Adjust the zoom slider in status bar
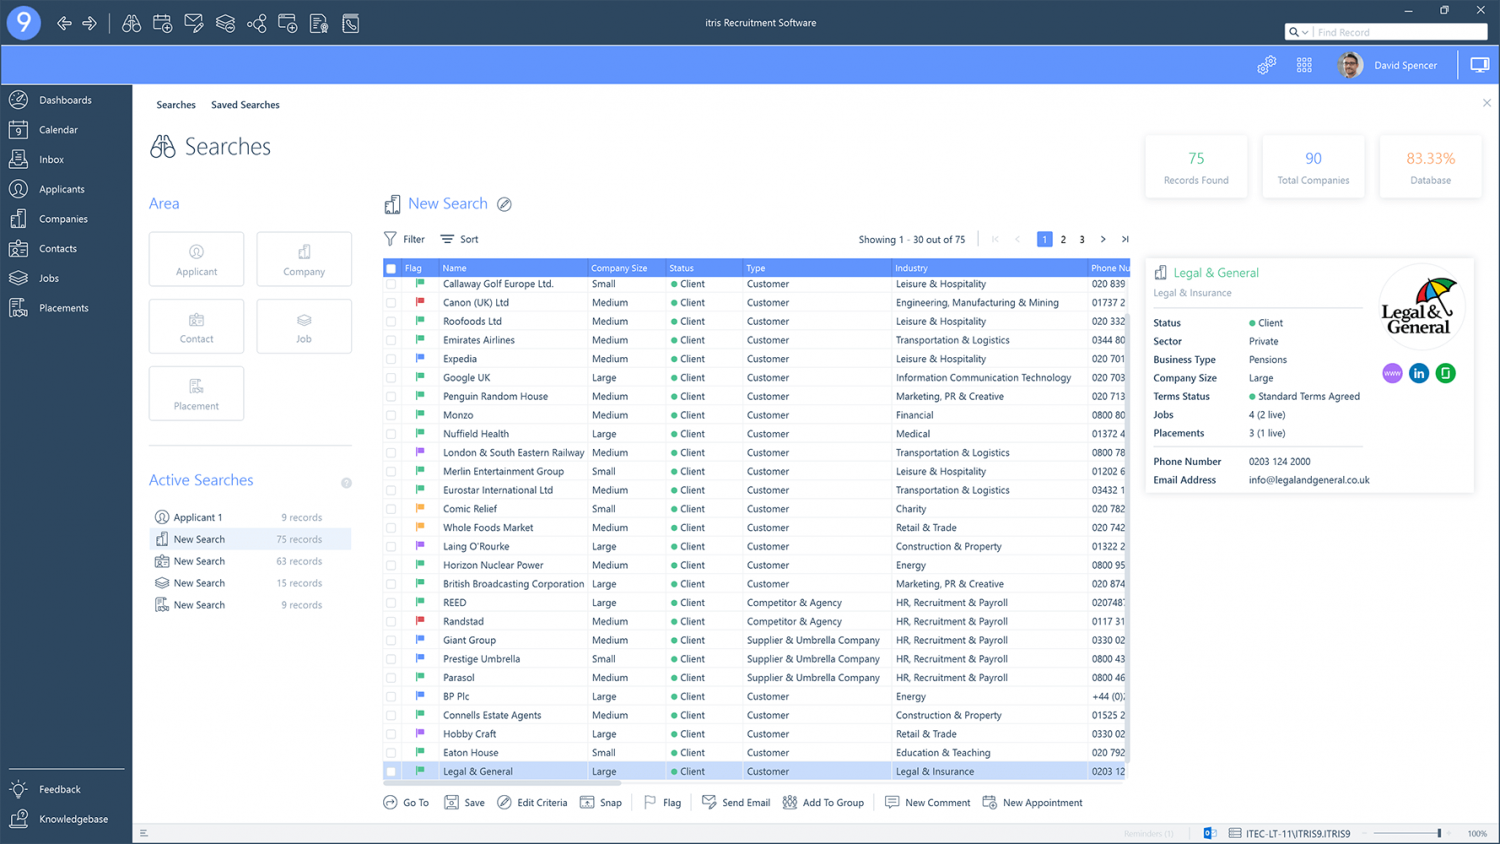Screen dimensions: 1500x844 coord(1439,833)
